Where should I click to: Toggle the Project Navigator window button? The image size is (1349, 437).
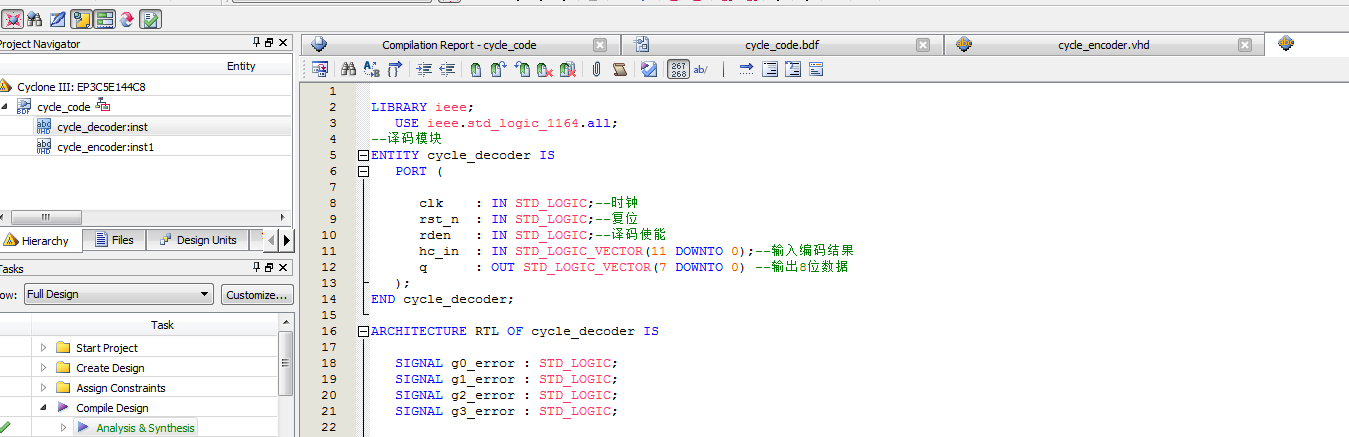pos(81,18)
